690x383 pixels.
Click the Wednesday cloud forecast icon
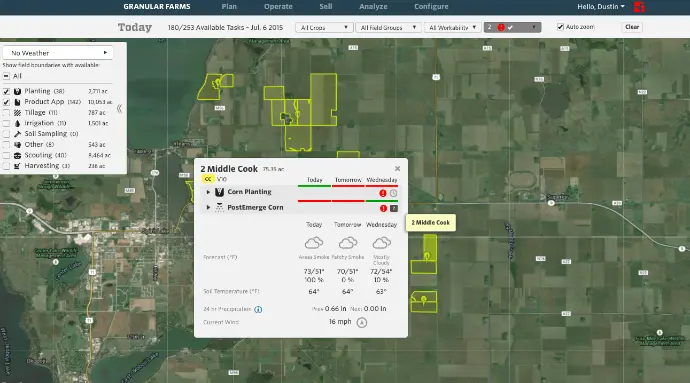point(382,243)
